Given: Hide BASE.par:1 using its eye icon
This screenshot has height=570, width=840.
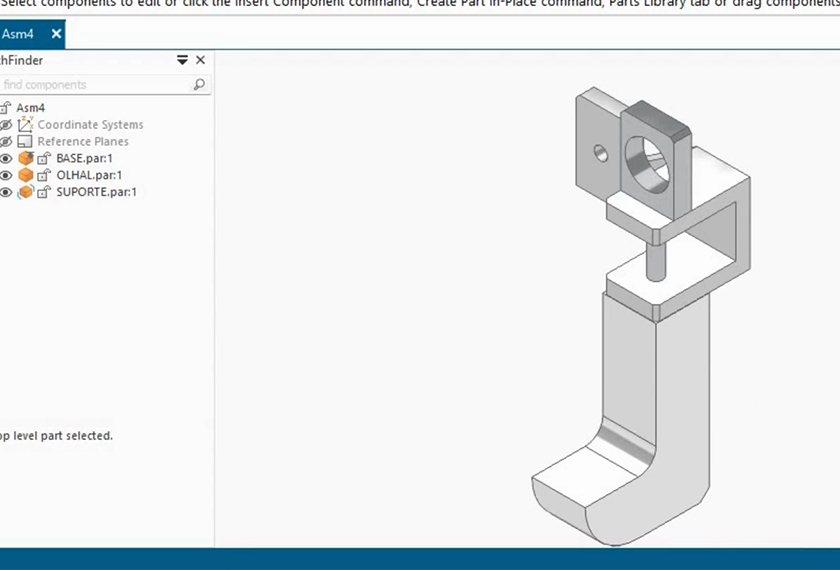Looking at the screenshot, I should 6,158.
